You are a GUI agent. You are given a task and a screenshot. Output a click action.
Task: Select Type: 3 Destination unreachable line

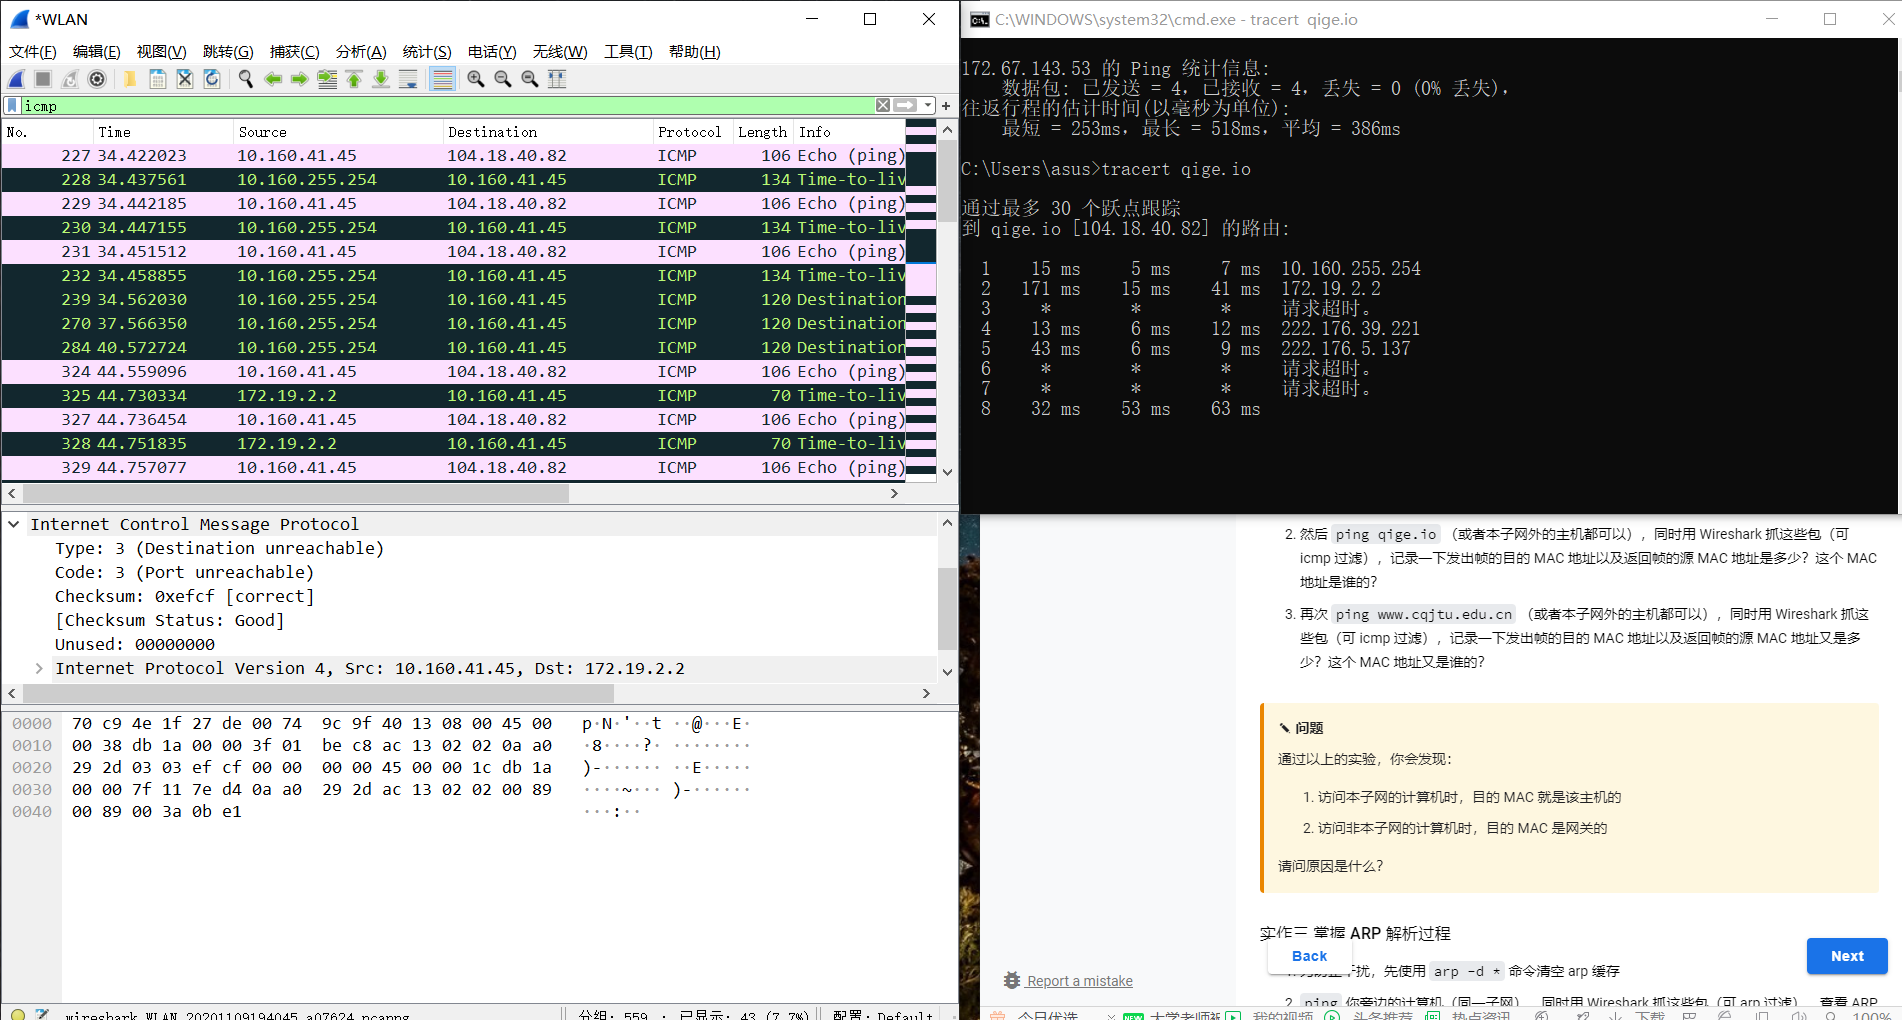[x=219, y=548]
